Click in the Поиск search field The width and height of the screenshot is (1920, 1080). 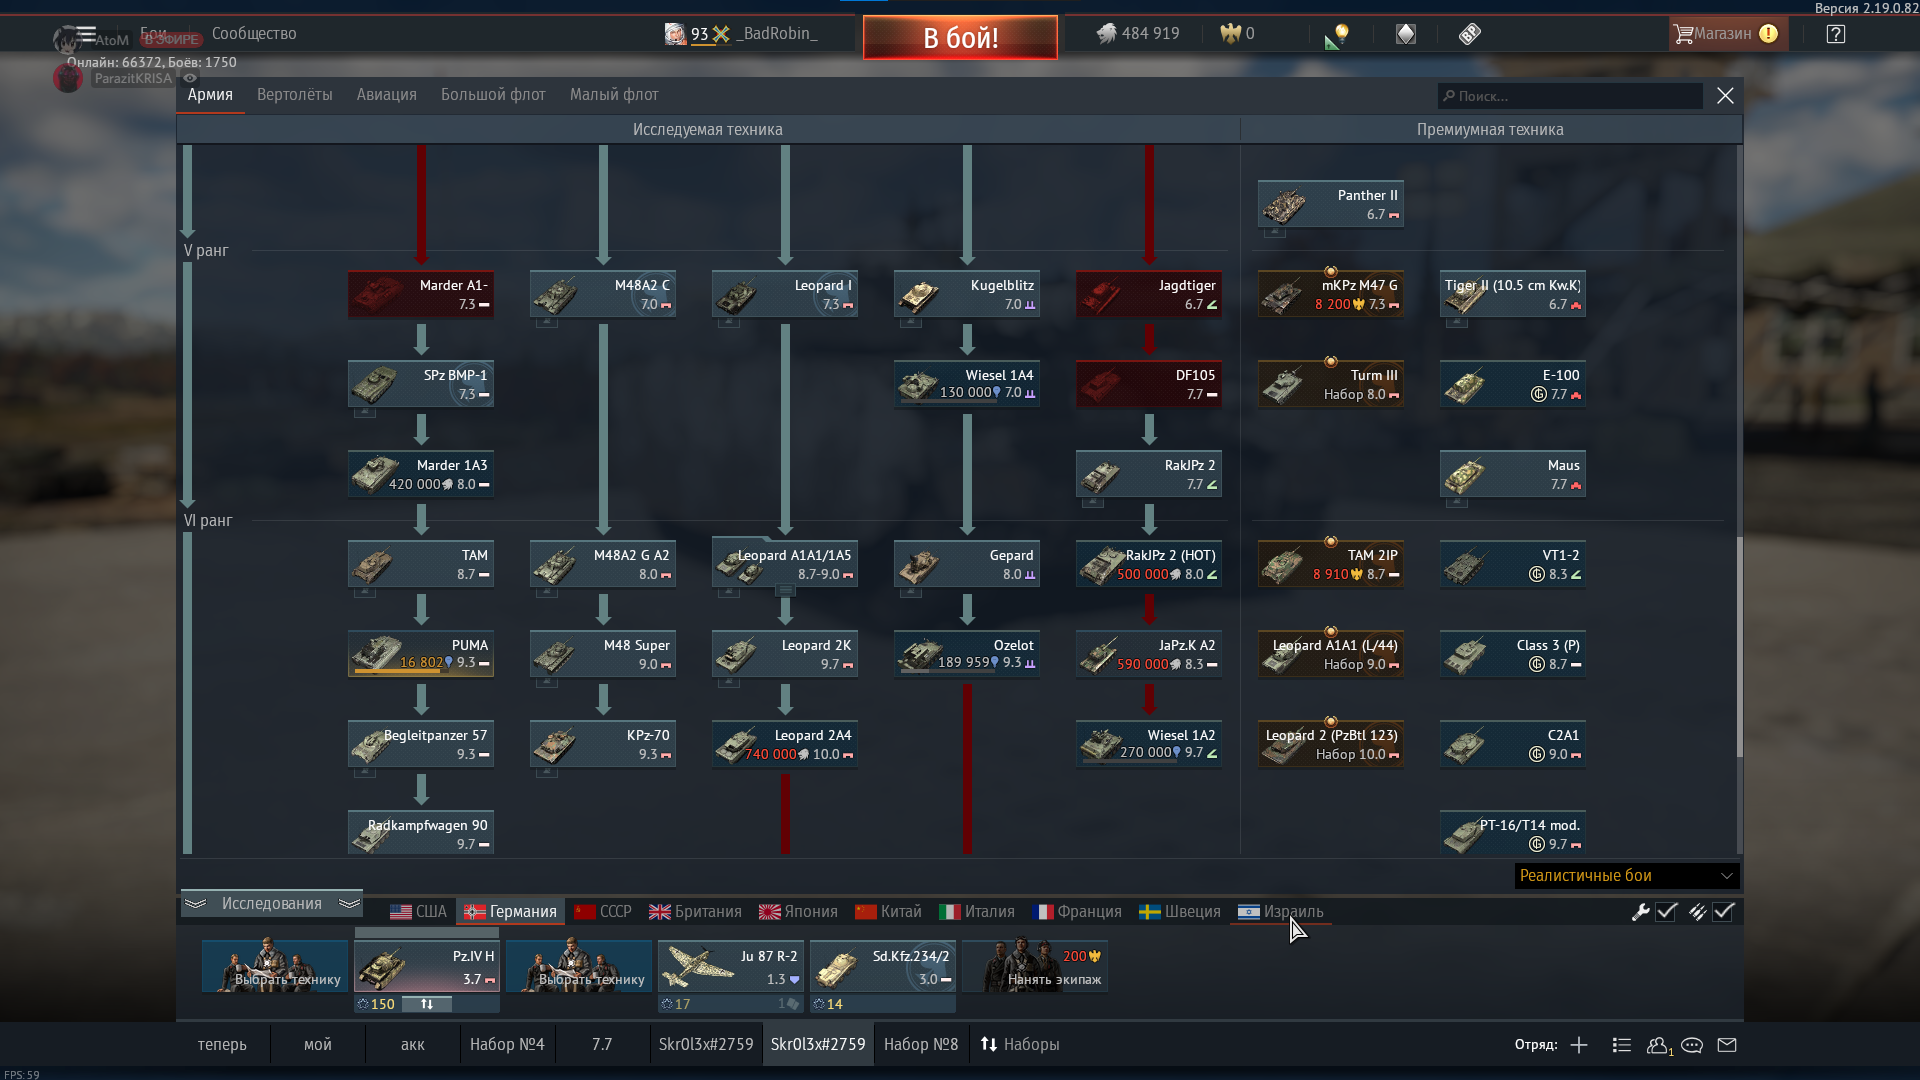click(1570, 96)
